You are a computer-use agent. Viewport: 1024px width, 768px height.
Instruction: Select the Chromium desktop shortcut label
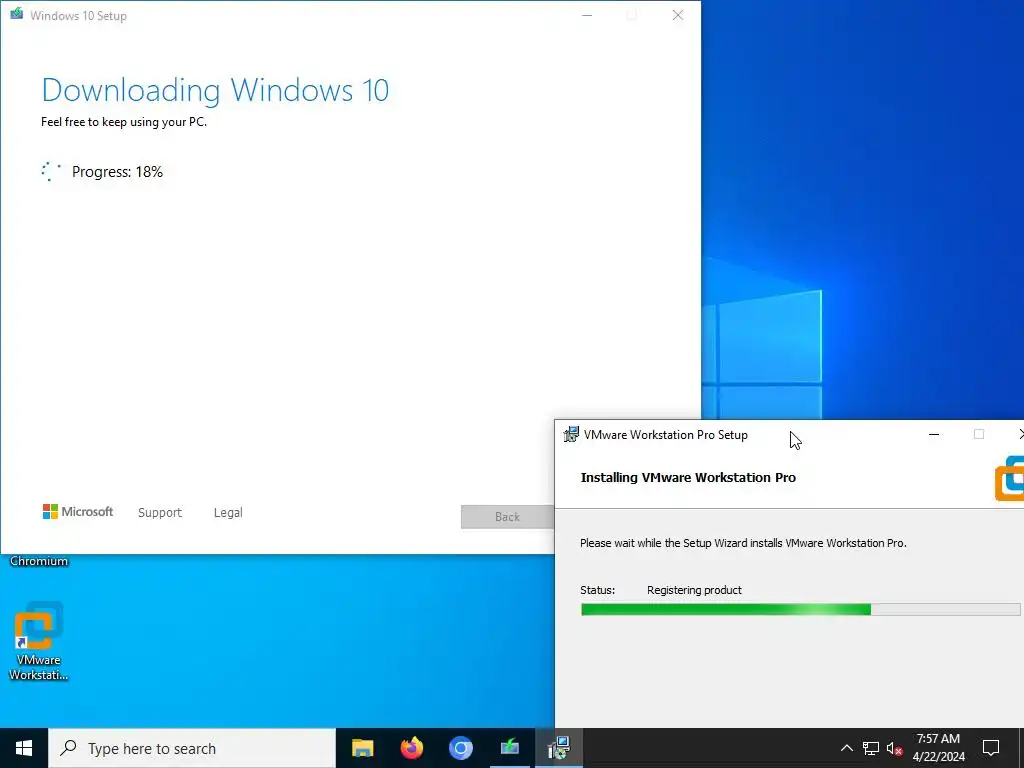pyautogui.click(x=39, y=561)
